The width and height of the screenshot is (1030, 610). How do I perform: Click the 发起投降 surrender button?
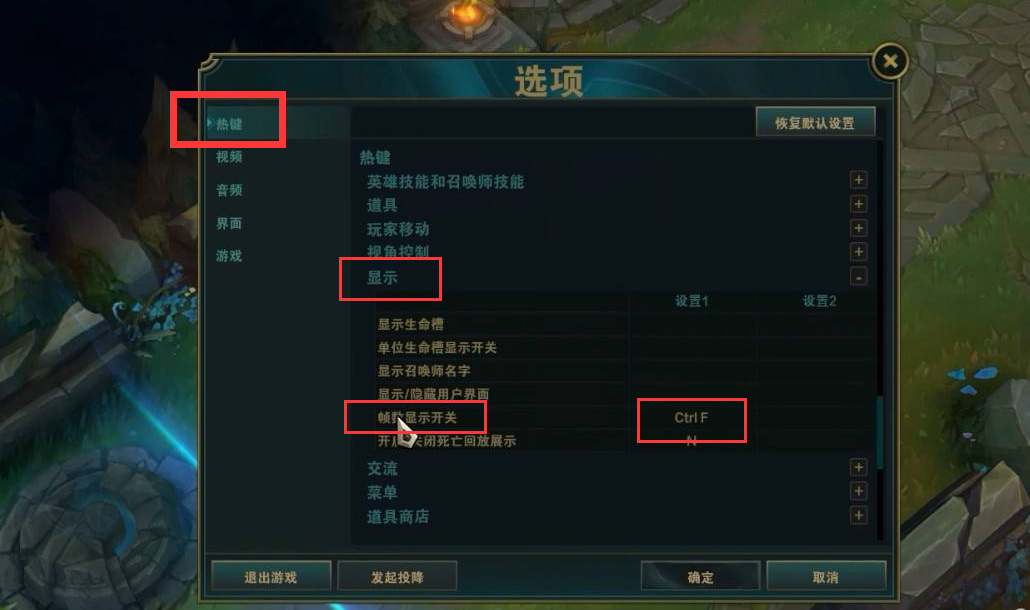click(397, 577)
